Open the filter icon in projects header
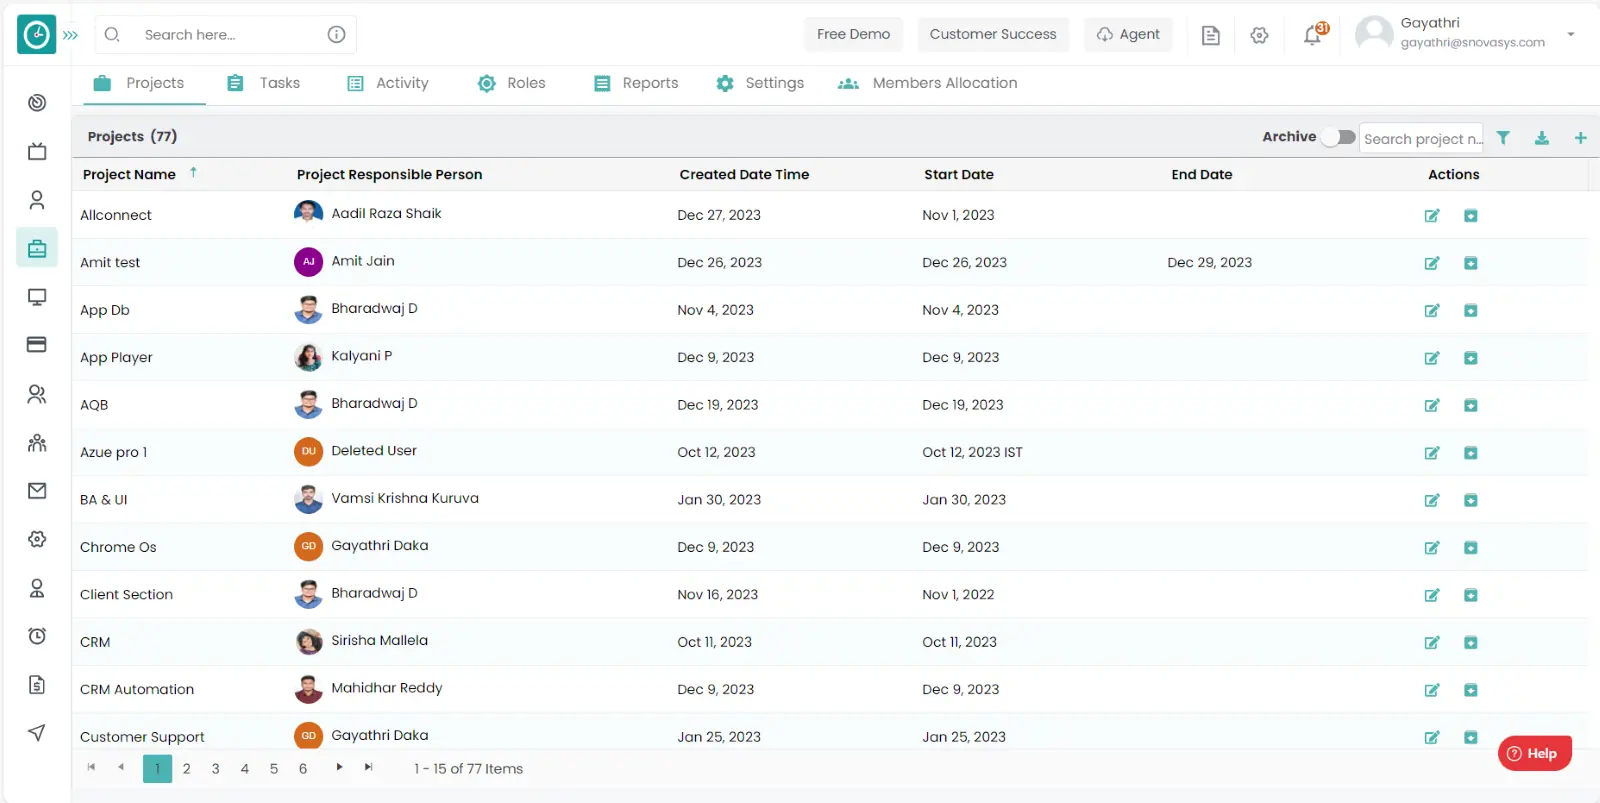The height and width of the screenshot is (803, 1600). pyautogui.click(x=1503, y=138)
